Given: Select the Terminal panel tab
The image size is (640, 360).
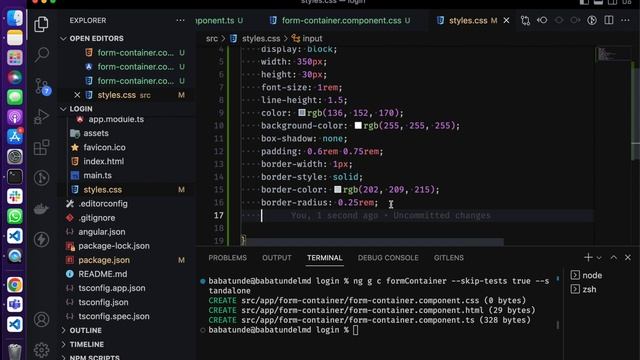Looking at the screenshot, I should (x=324, y=258).
